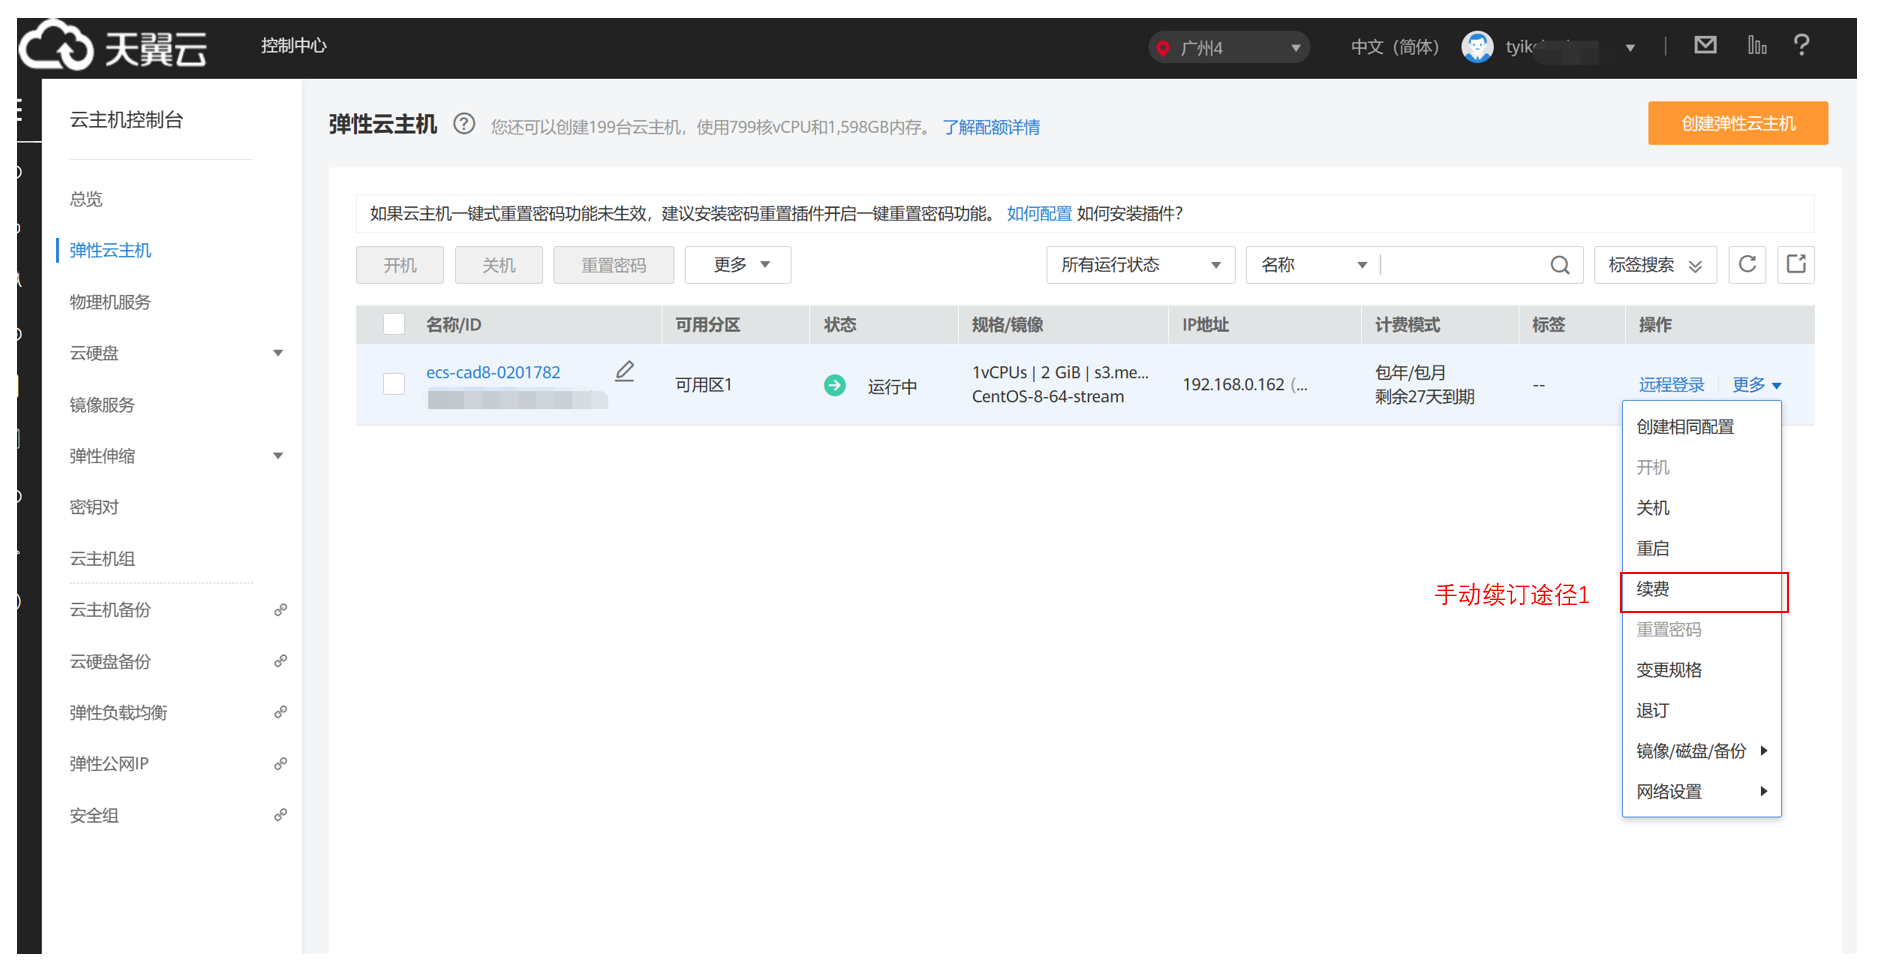The width and height of the screenshot is (1880, 978).
Task: Edit instance name with pencil icon
Action: pyautogui.click(x=625, y=371)
